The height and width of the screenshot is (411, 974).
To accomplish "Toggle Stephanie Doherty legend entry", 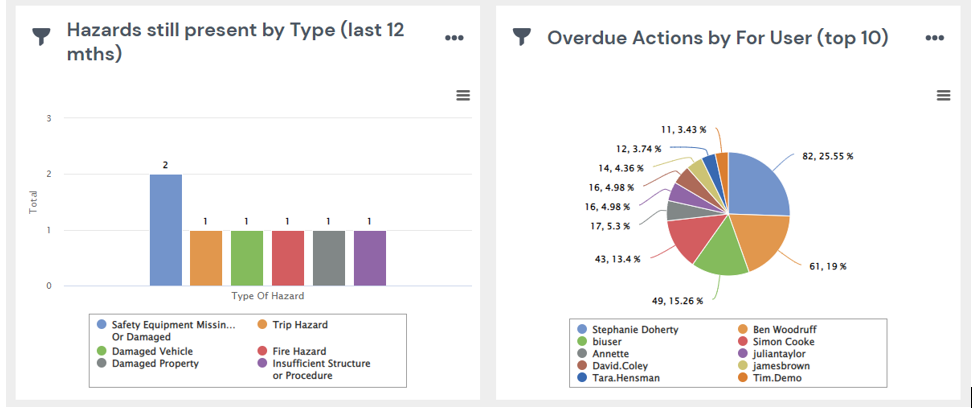I will pyautogui.click(x=635, y=328).
